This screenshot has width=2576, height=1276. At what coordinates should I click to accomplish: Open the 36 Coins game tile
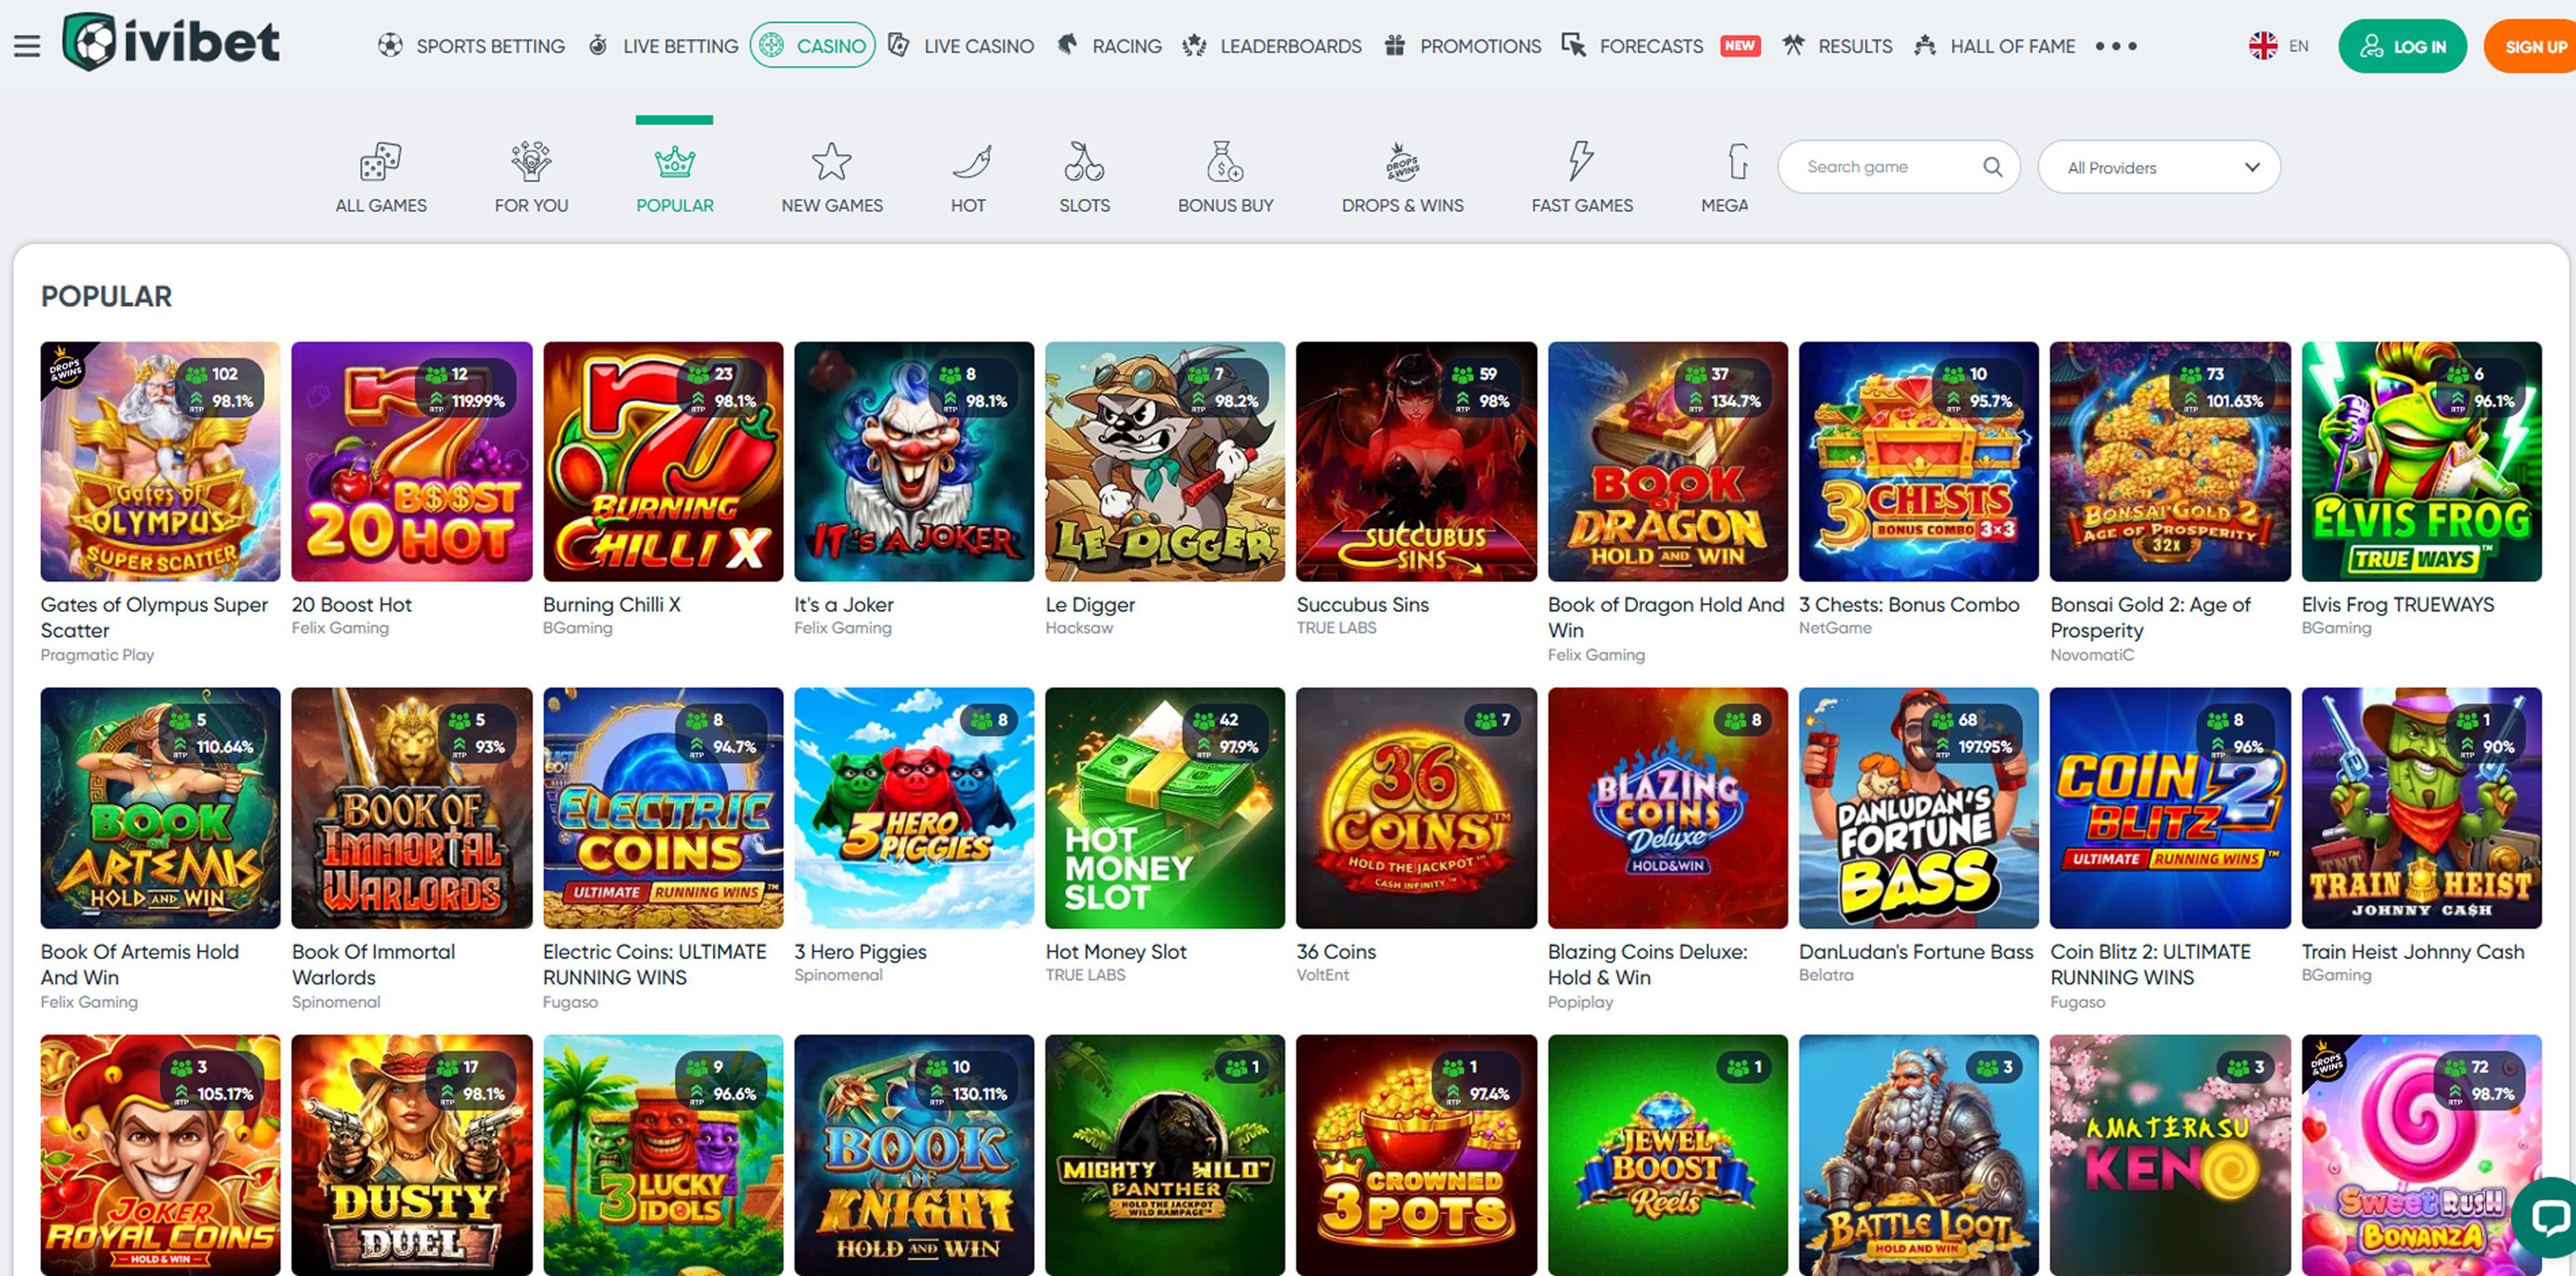pyautogui.click(x=1416, y=808)
